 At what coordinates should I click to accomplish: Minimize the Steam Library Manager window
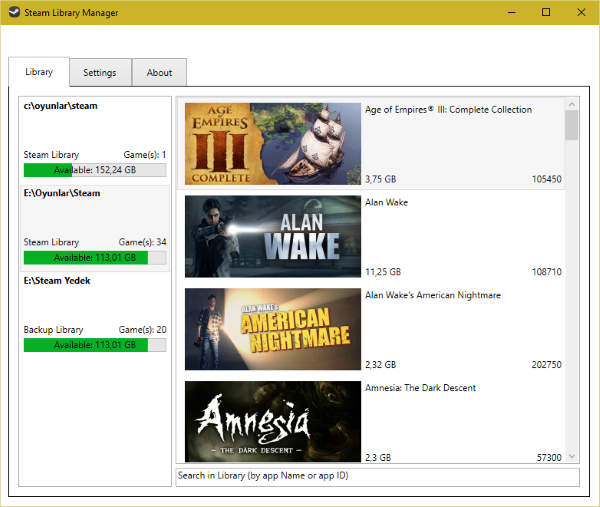pos(512,12)
